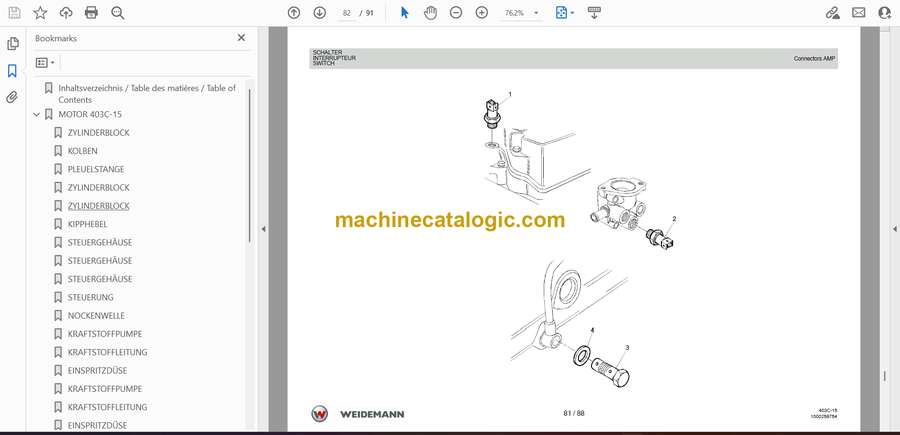Image resolution: width=900 pixels, height=435 pixels.
Task: Open the first KRAFTSTOFFLEITUNG bookmark
Action: 107,352
